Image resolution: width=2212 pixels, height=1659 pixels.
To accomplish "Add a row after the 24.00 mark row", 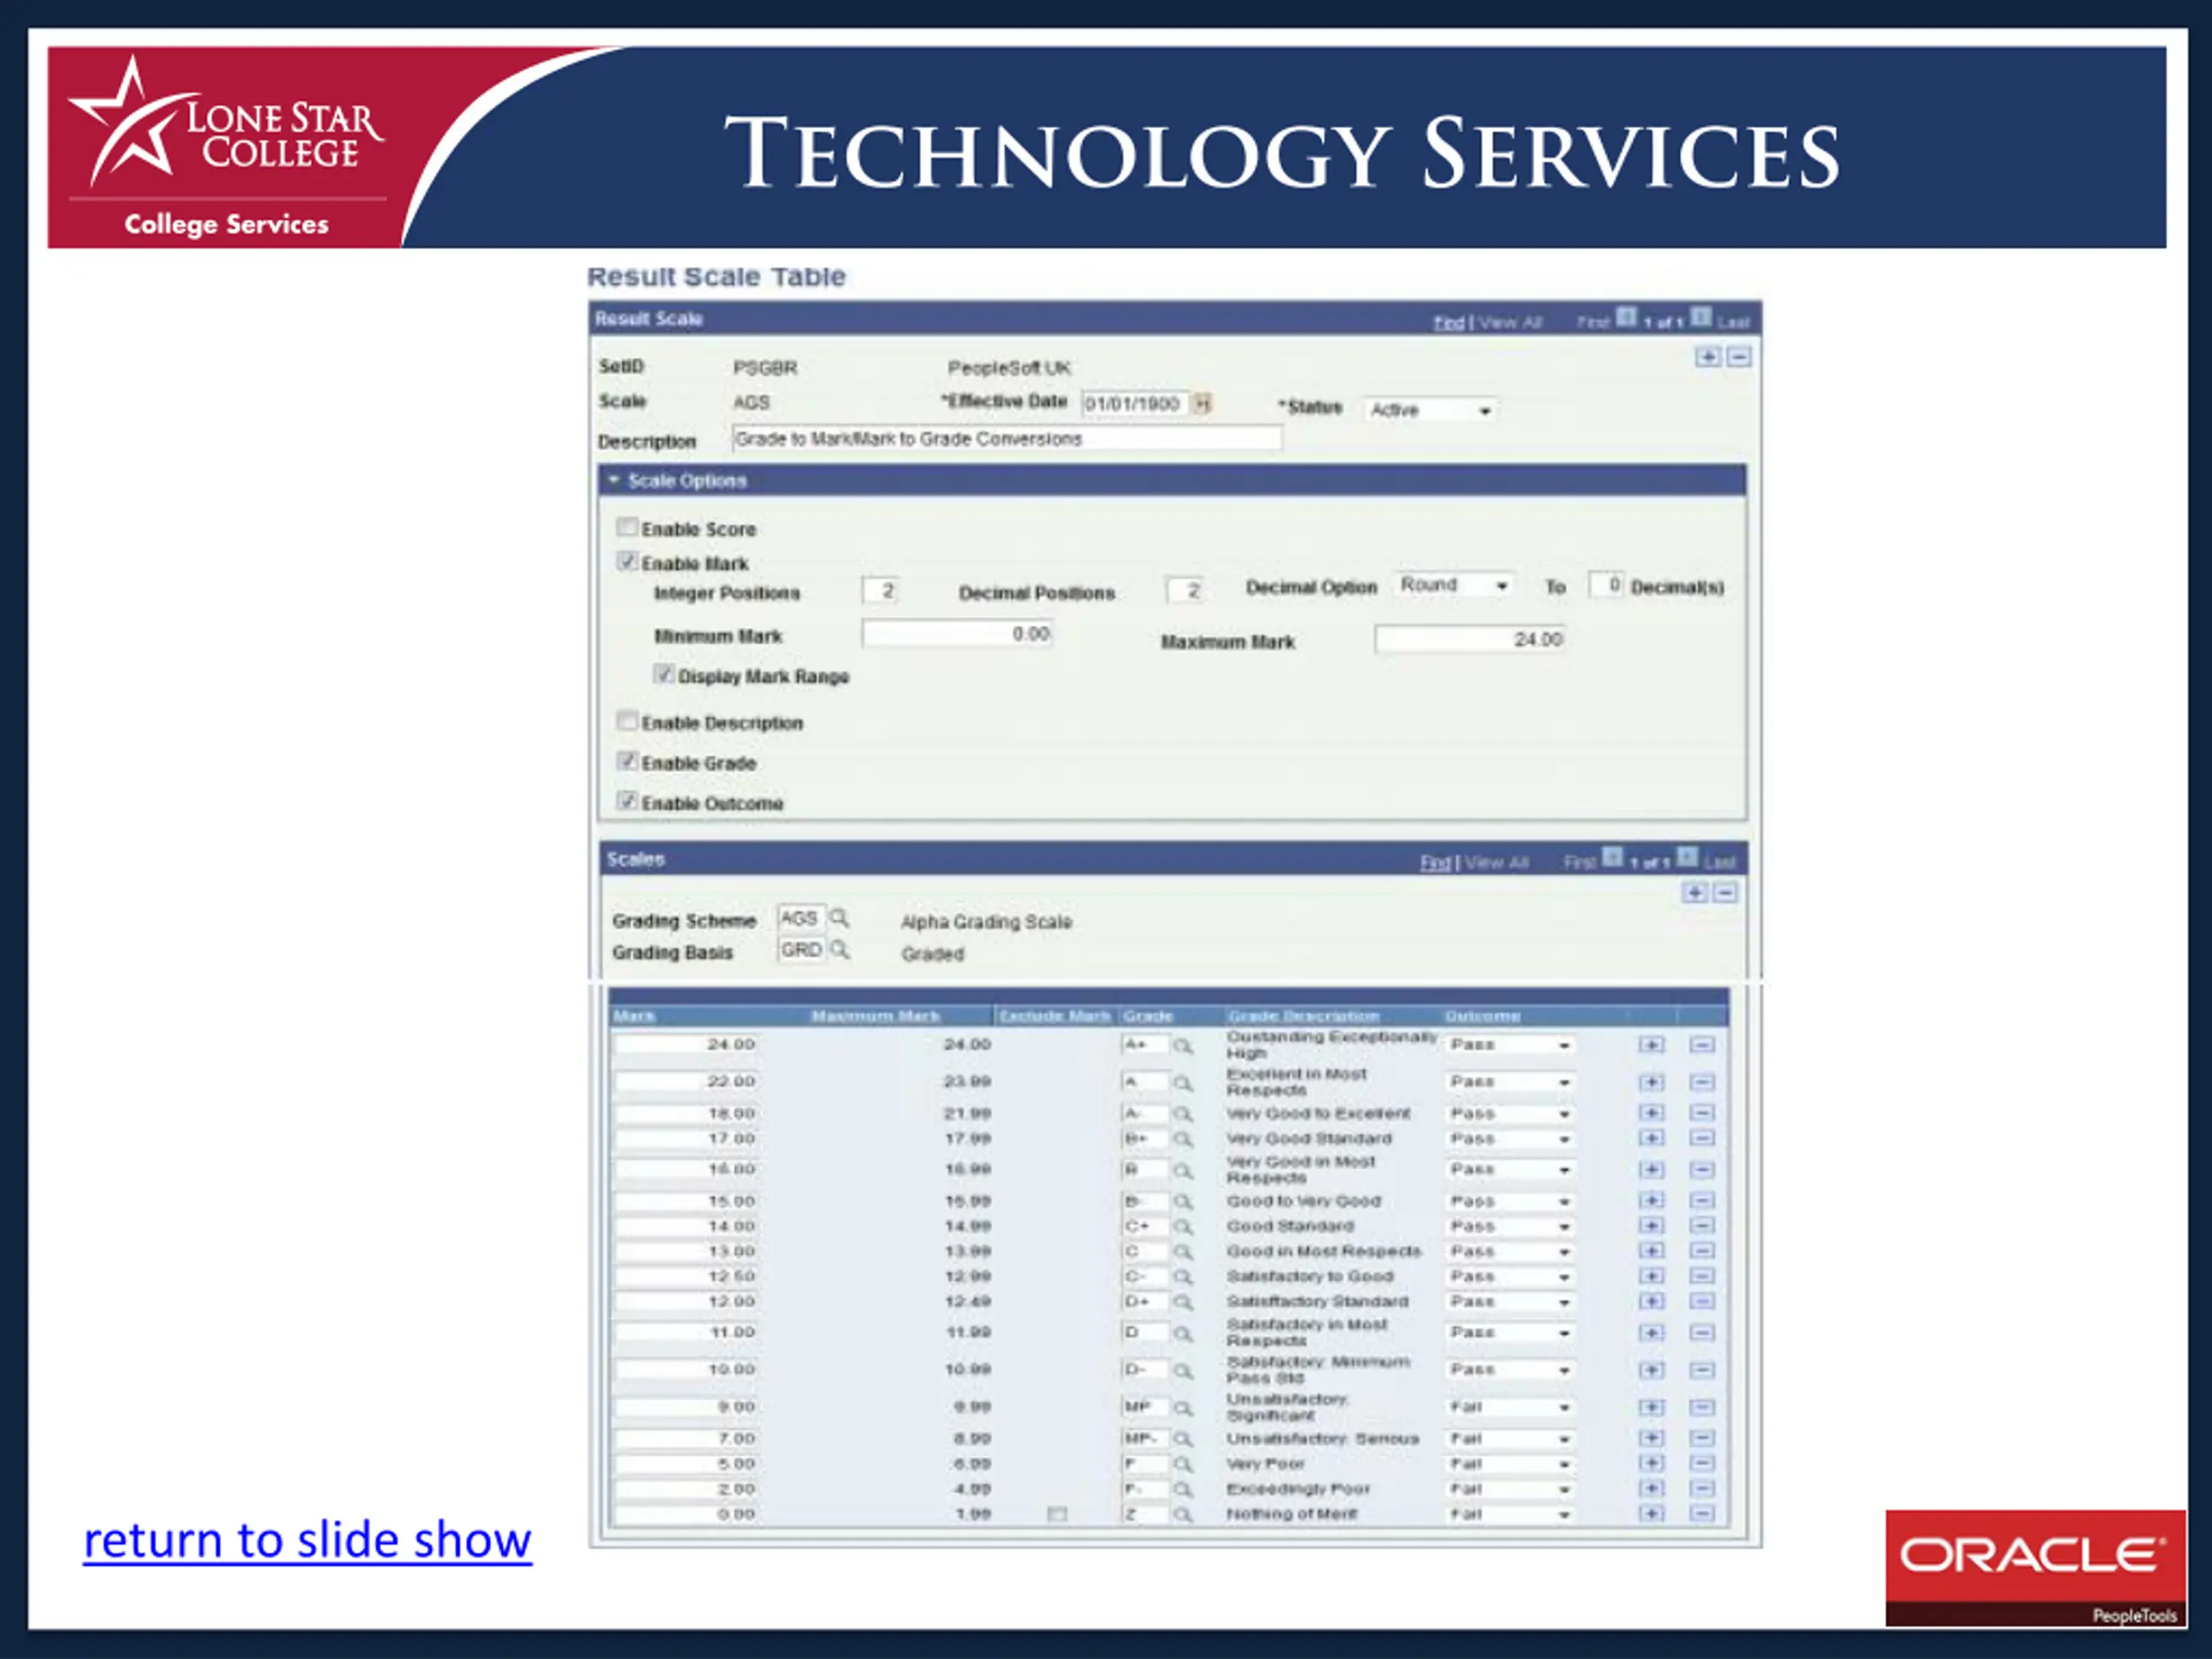I will [1652, 1044].
